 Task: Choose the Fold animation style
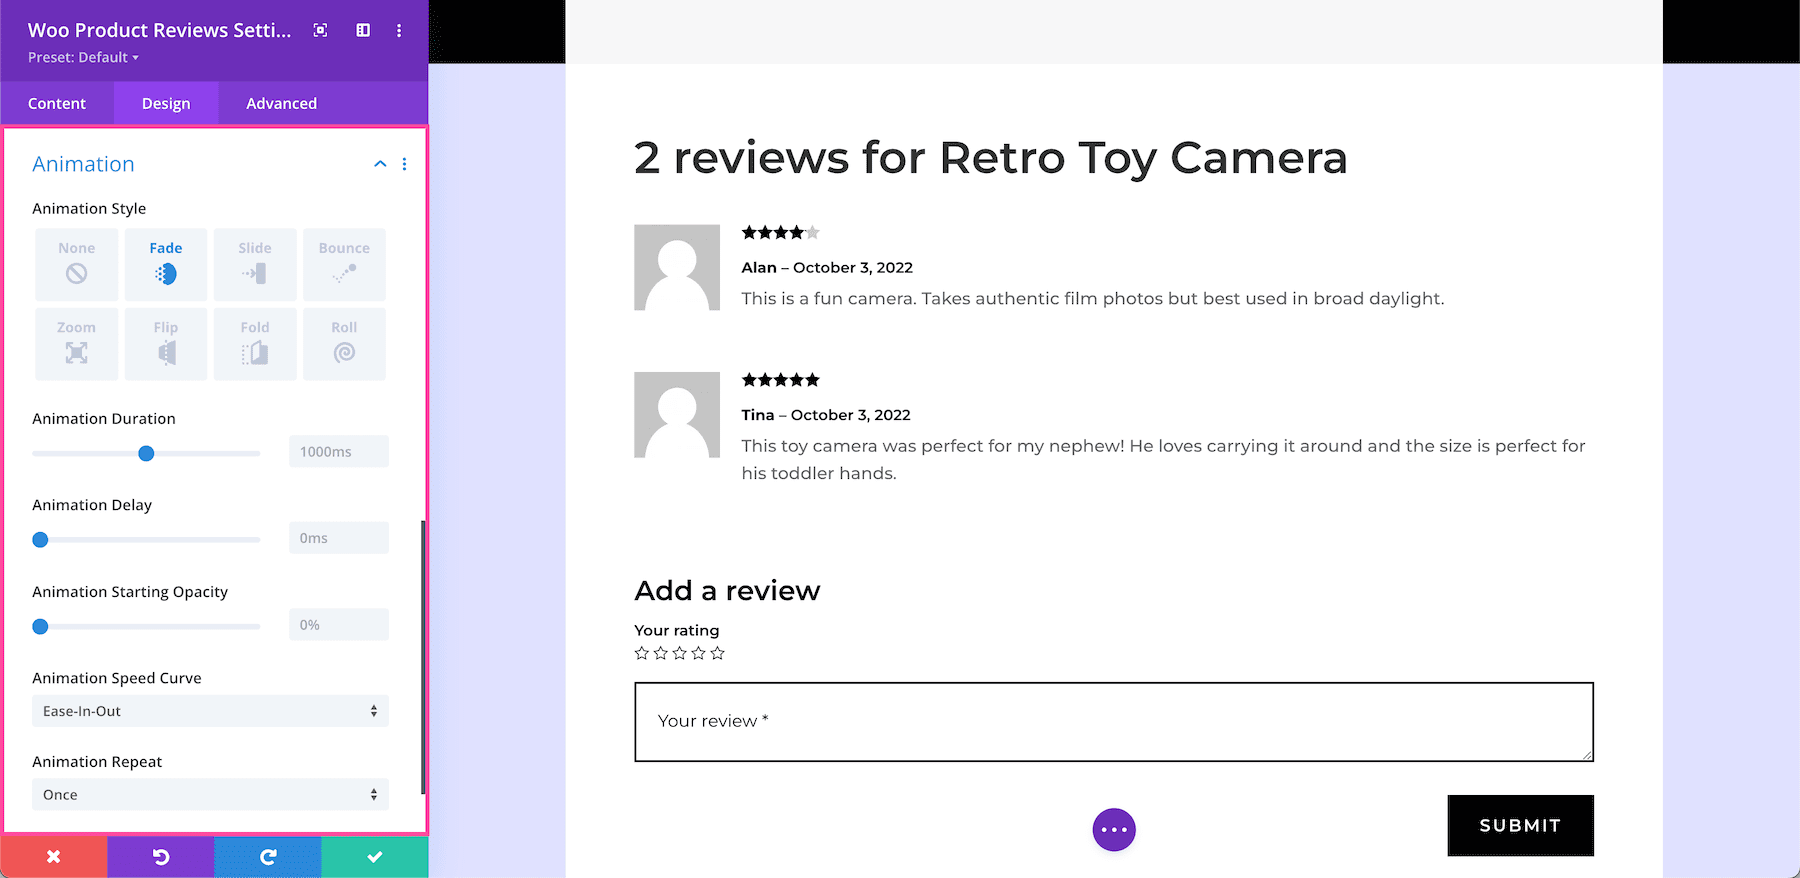pos(255,343)
